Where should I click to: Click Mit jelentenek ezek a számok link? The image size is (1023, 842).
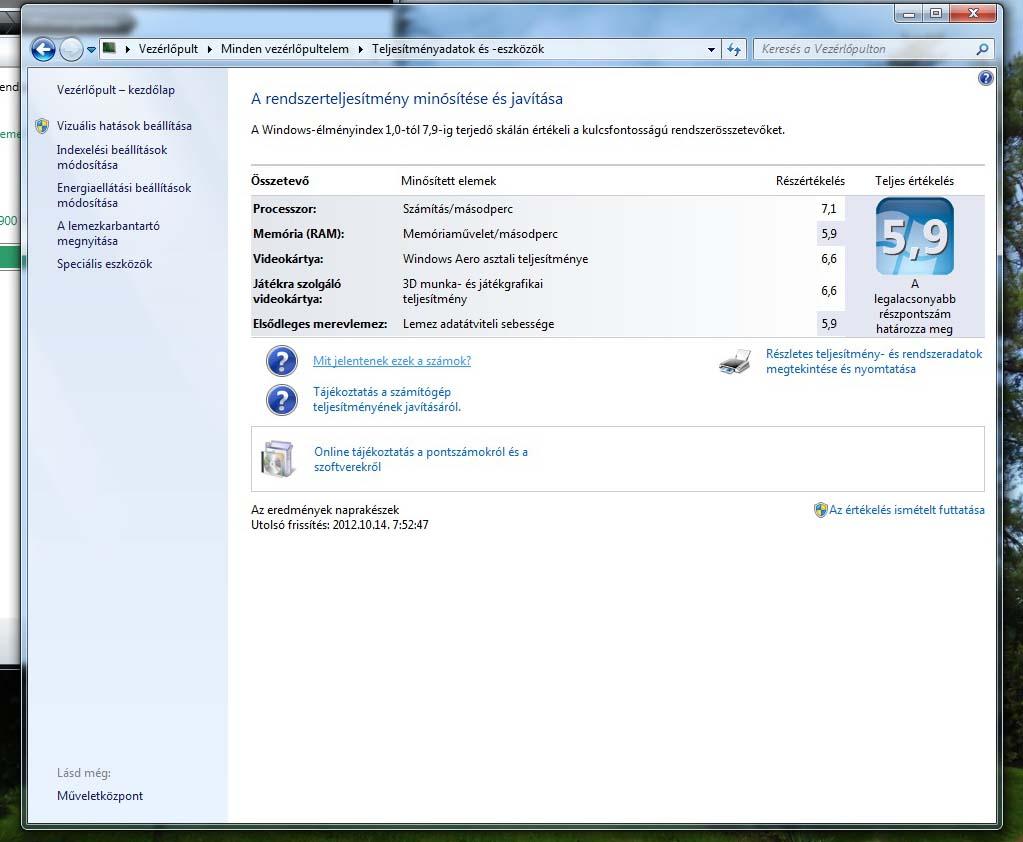click(392, 361)
